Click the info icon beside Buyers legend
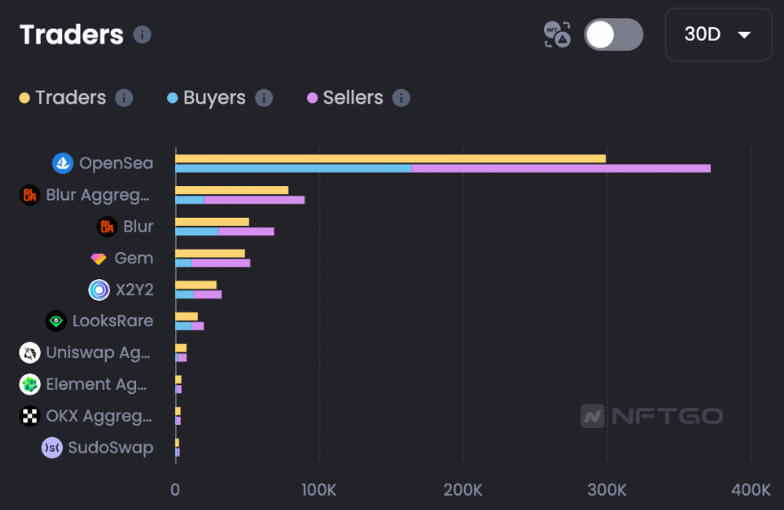Image resolution: width=784 pixels, height=510 pixels. (264, 98)
